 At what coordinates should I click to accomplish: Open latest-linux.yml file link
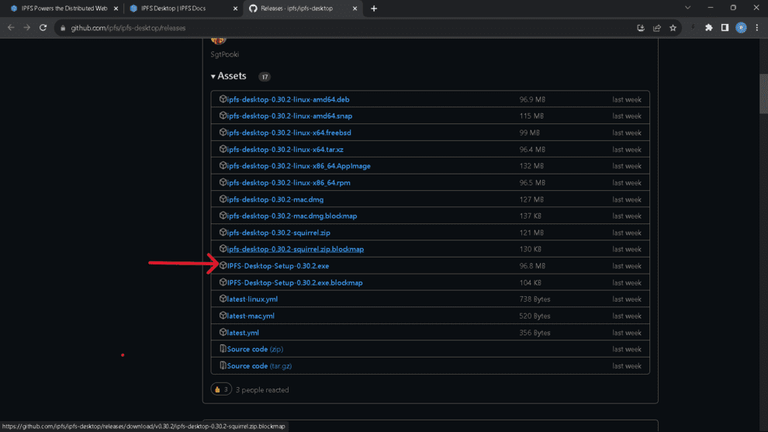pyautogui.click(x=252, y=299)
